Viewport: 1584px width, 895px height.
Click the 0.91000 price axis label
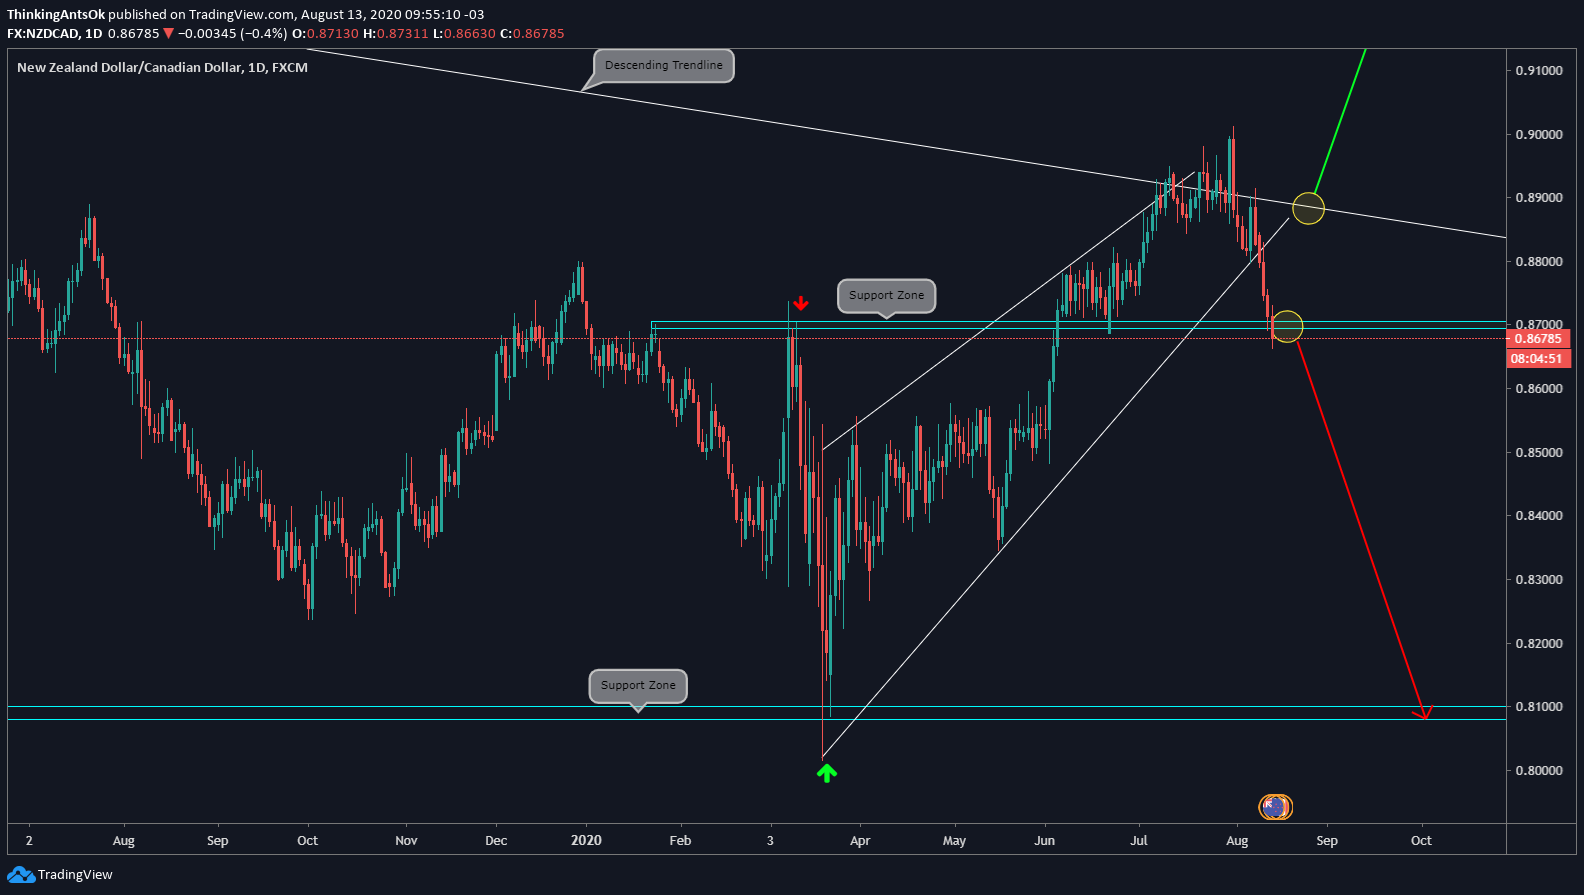[x=1539, y=71]
